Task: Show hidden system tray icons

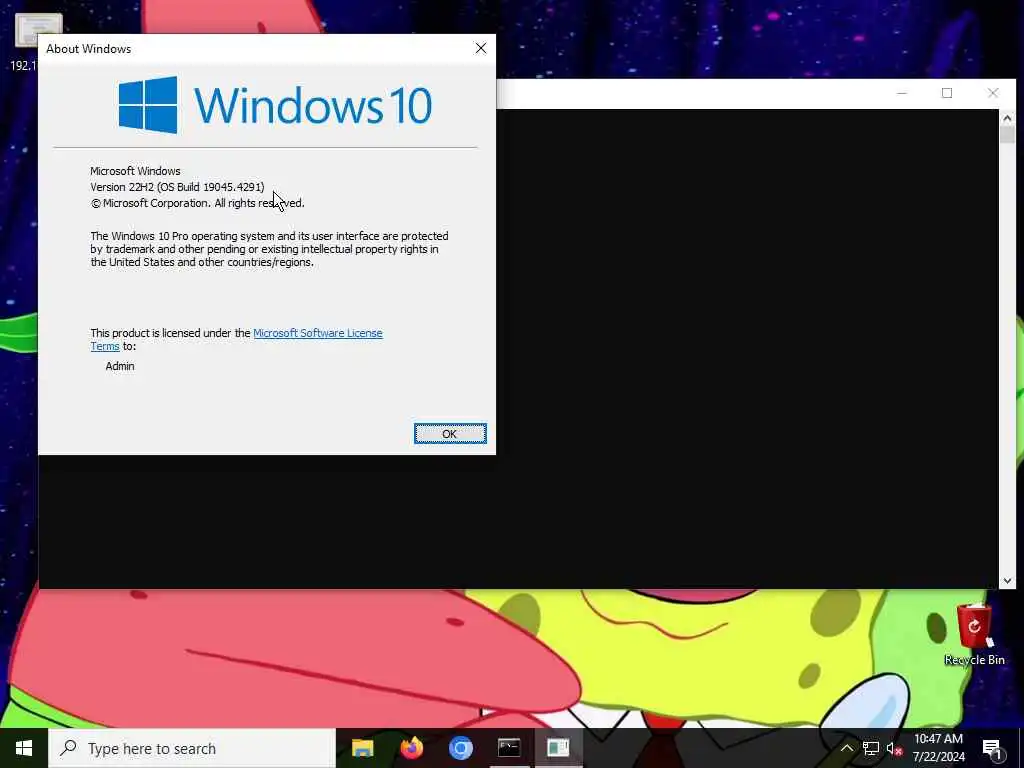Action: pyautogui.click(x=846, y=748)
